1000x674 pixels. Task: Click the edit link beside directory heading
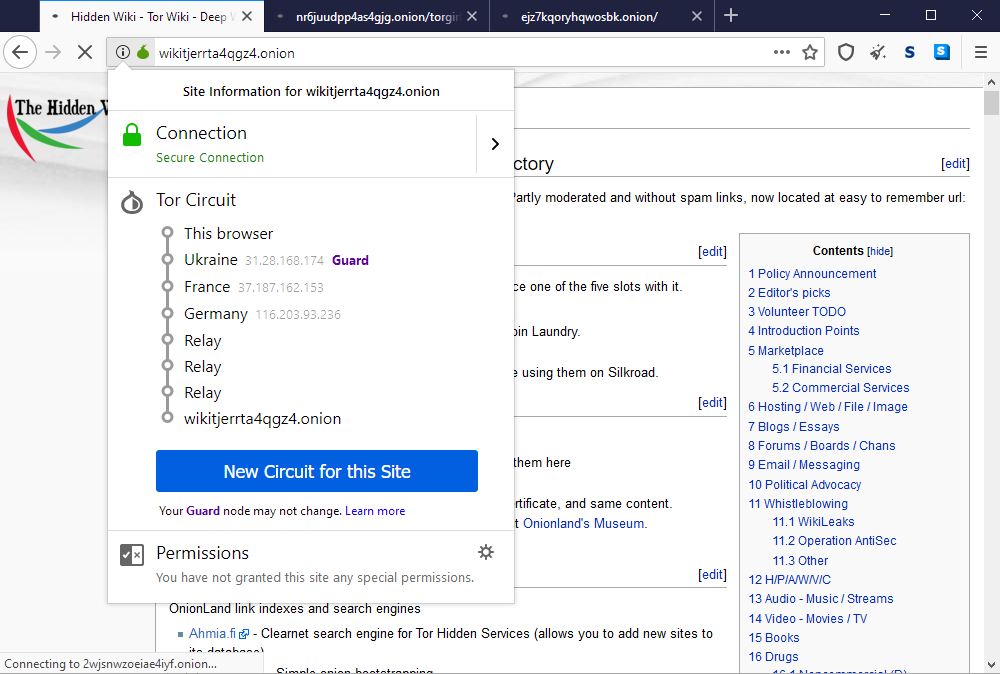(x=955, y=164)
